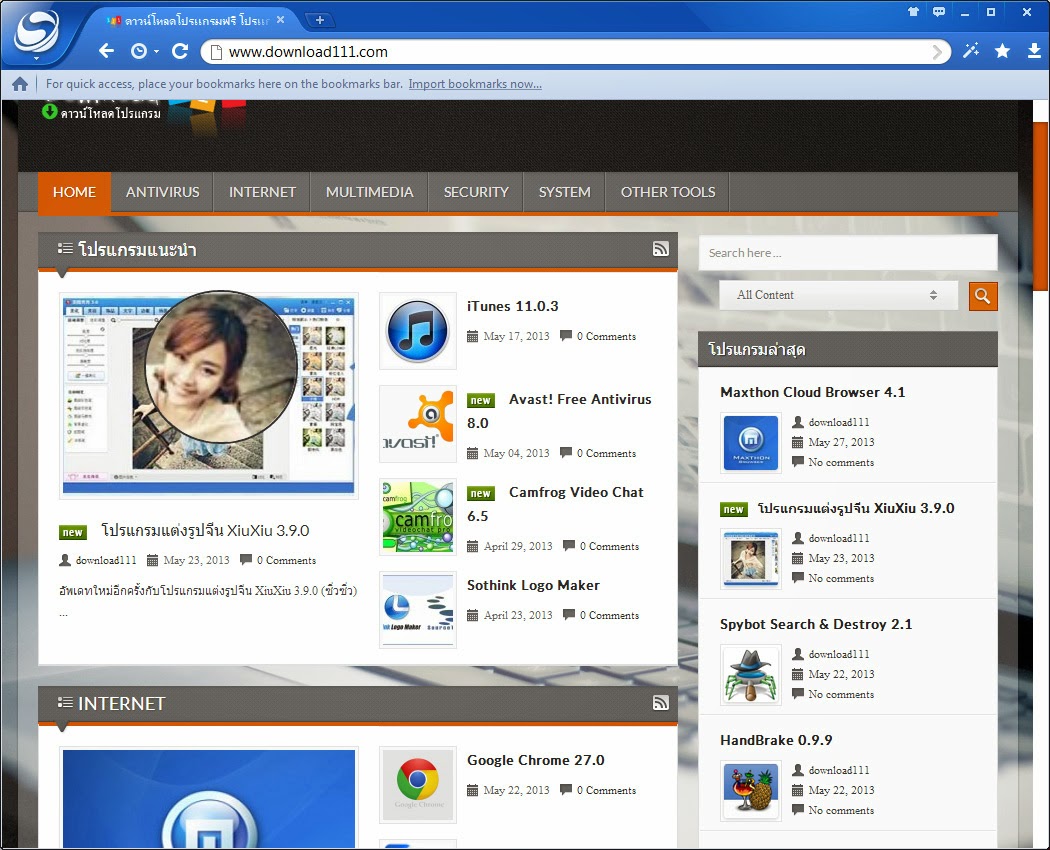
Task: Open favorites with the star icon
Action: (x=1002, y=51)
